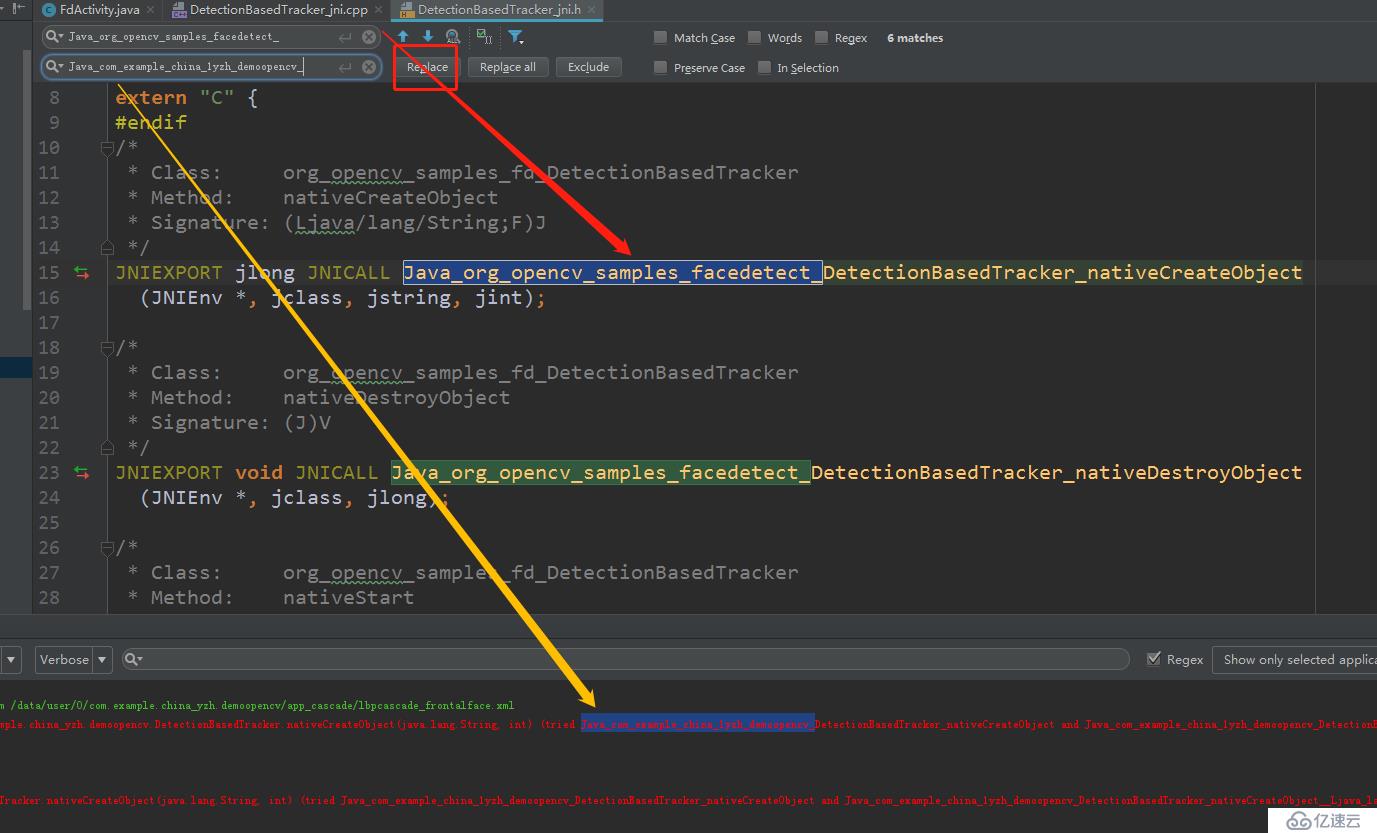Click the new line icon in replace field
Screen dimensions: 1377x833
[345, 67]
